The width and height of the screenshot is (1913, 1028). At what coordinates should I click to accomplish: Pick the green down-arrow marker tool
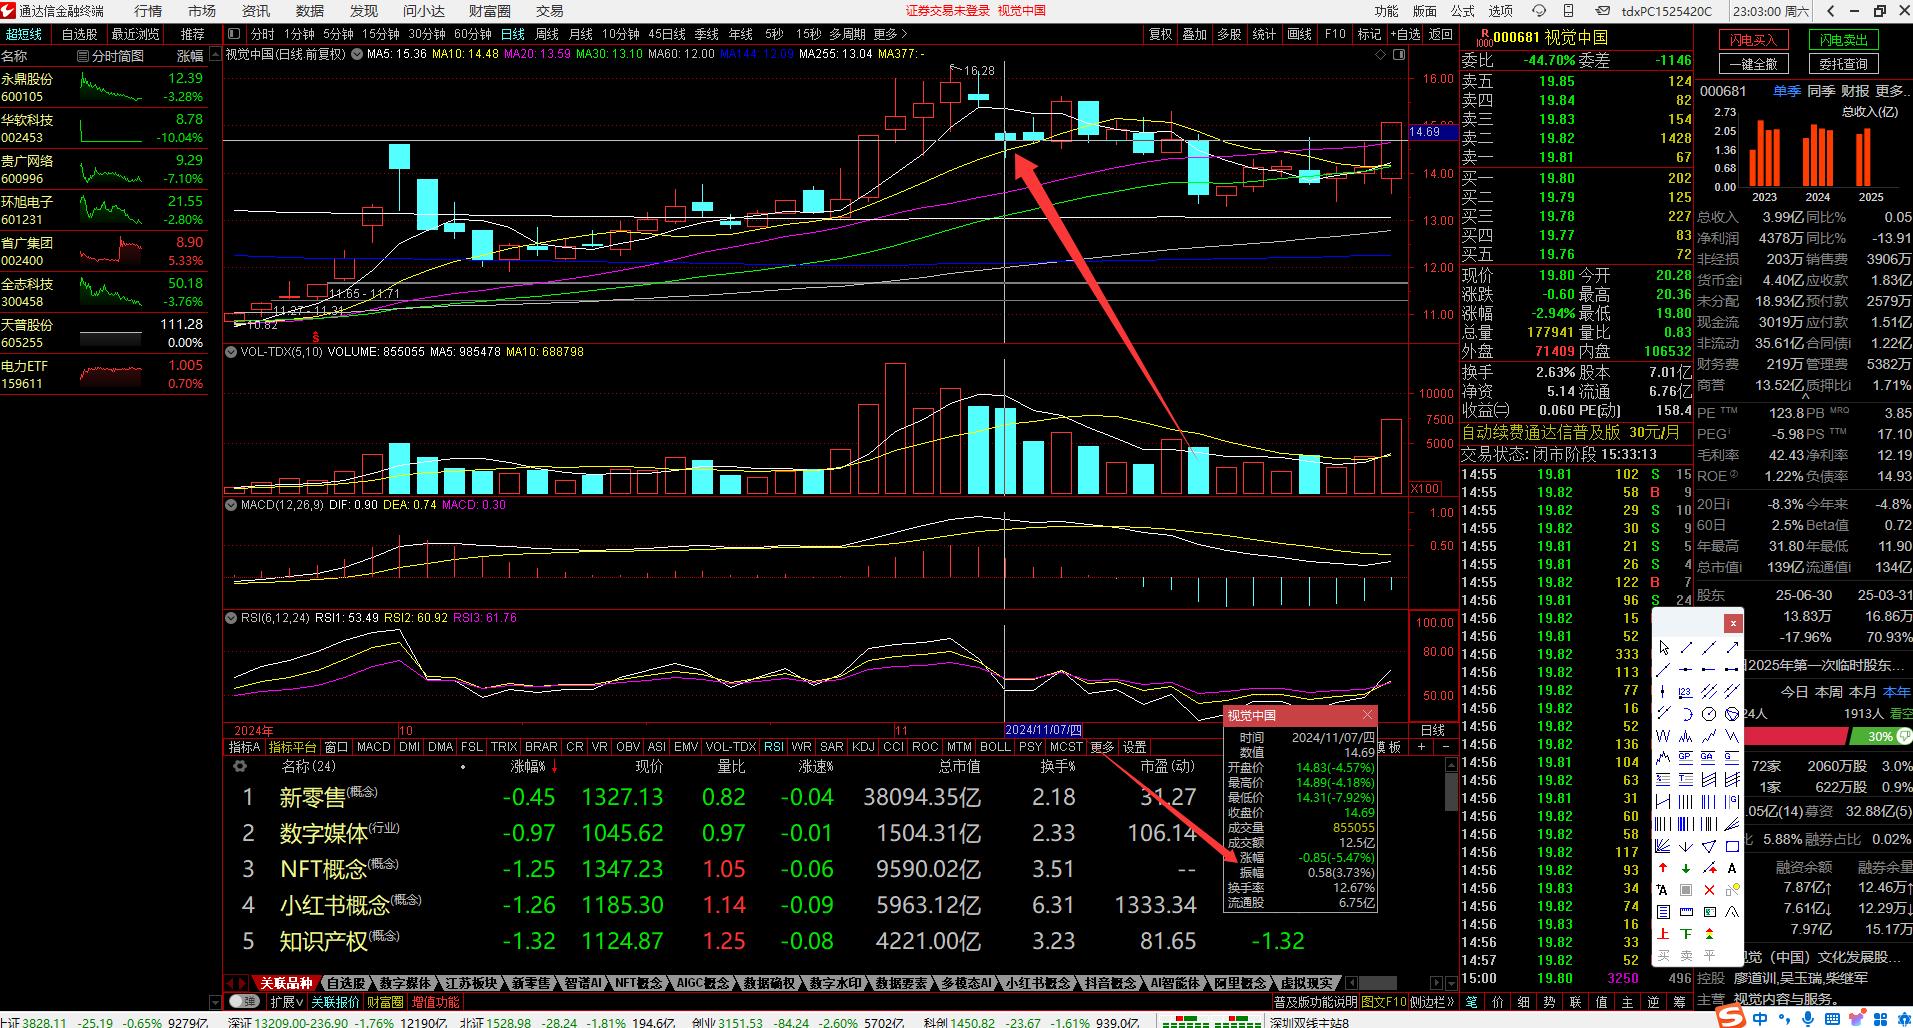pos(1686,868)
